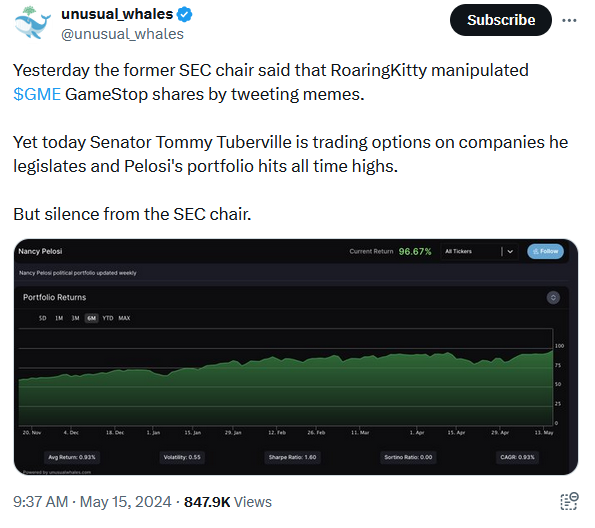Select the 1M time range
This screenshot has height=528, width=595.
tap(59, 318)
